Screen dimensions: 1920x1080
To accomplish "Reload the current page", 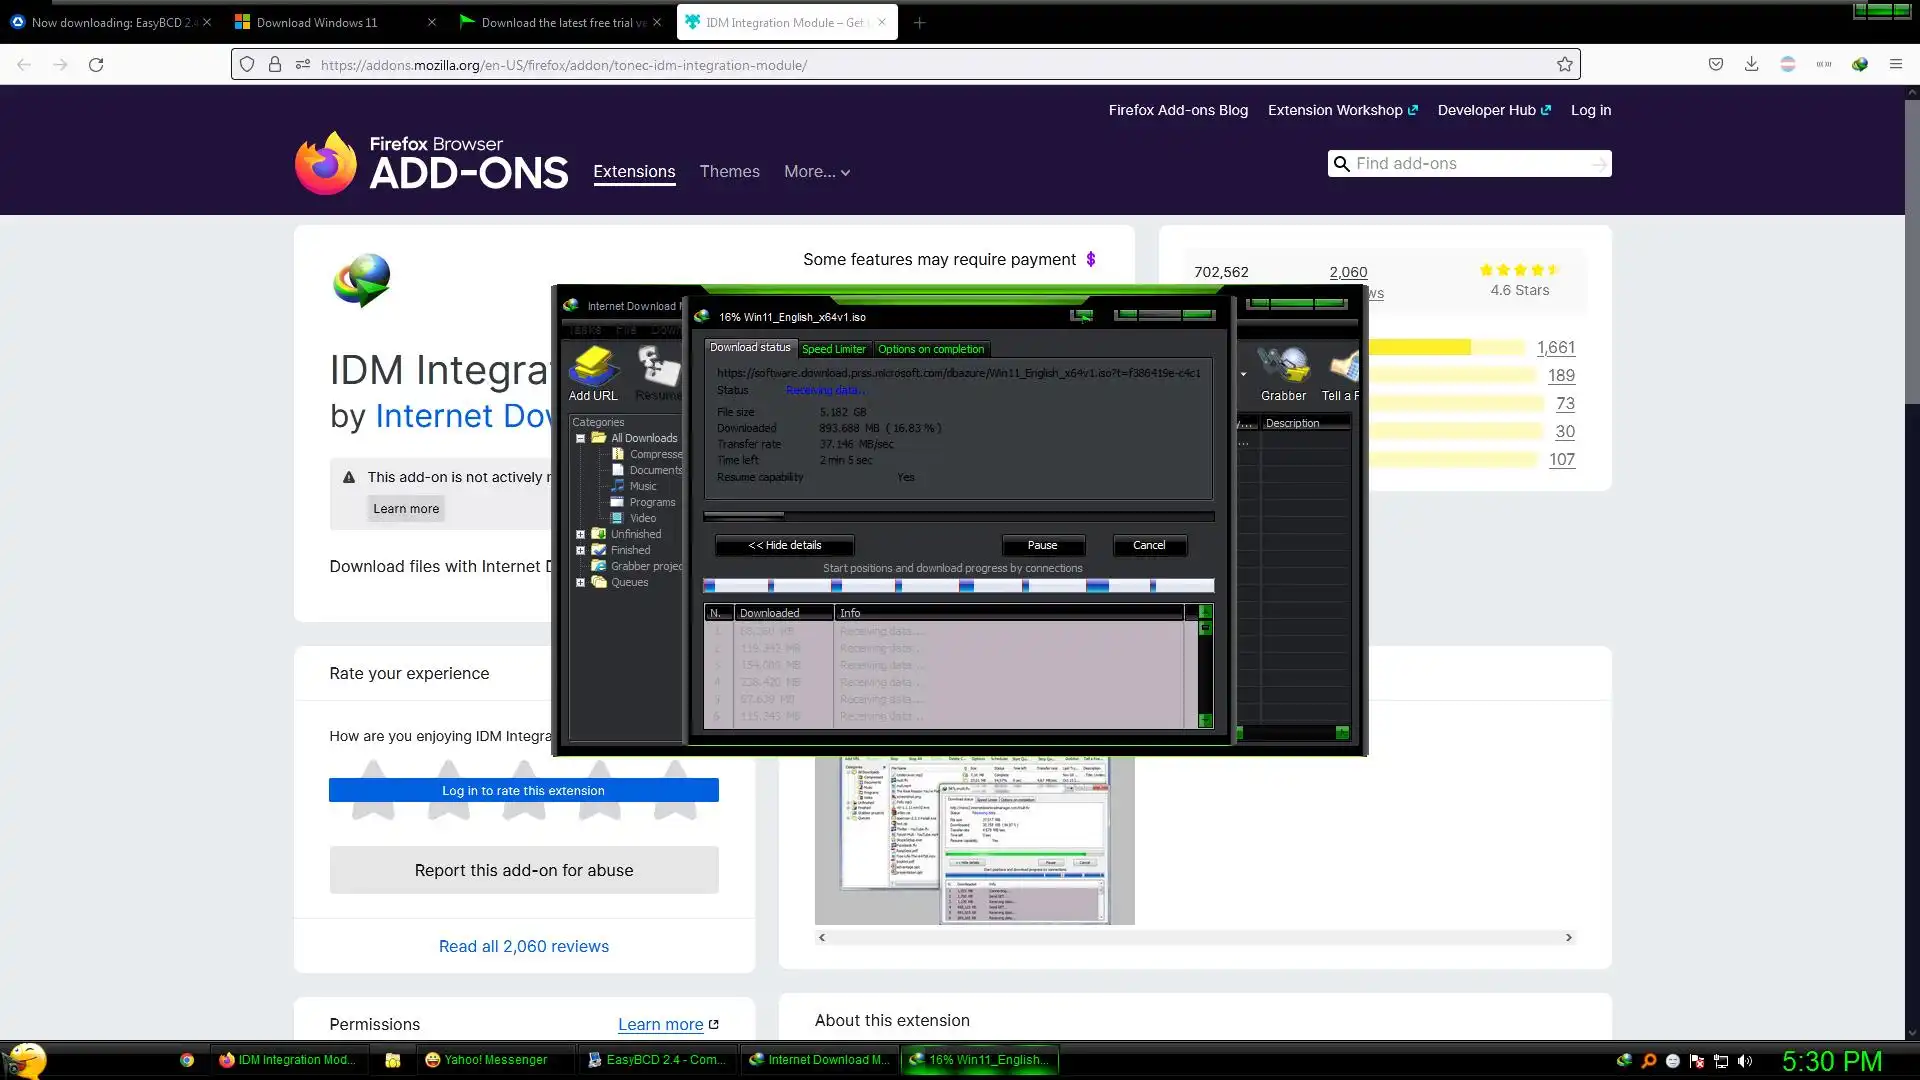I will click(96, 65).
